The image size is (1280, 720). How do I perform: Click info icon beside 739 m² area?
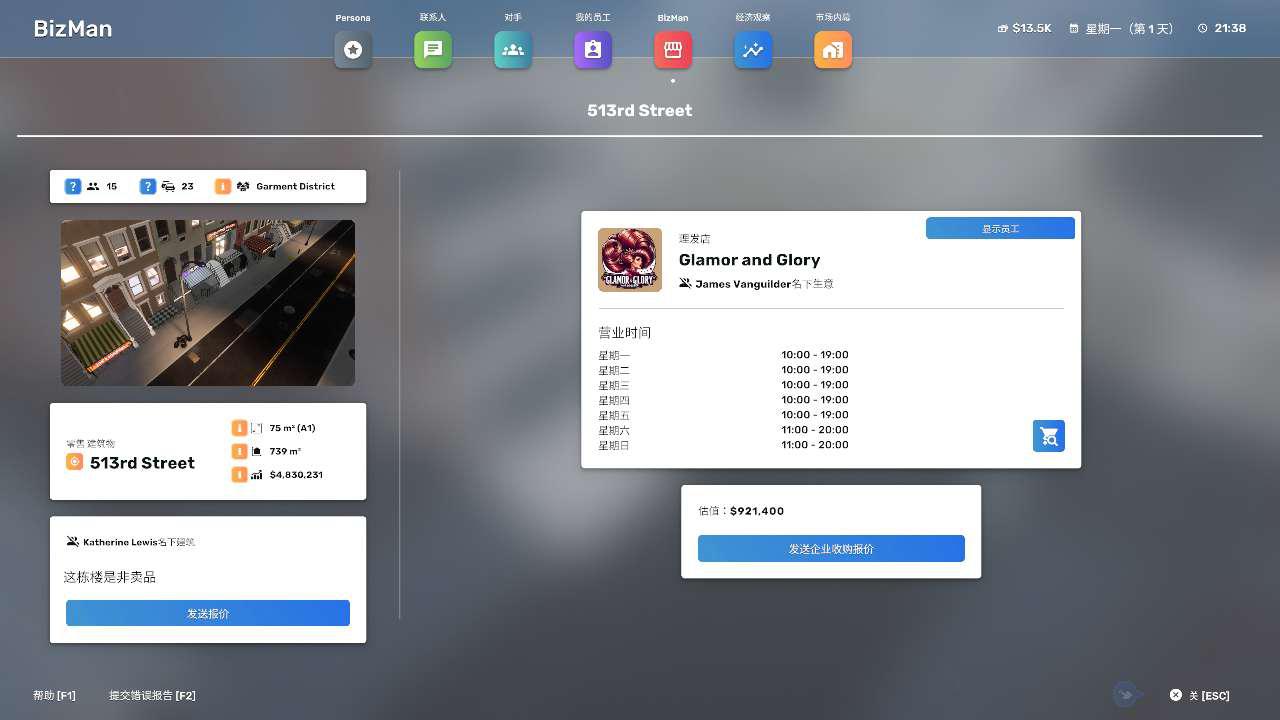pyautogui.click(x=239, y=451)
